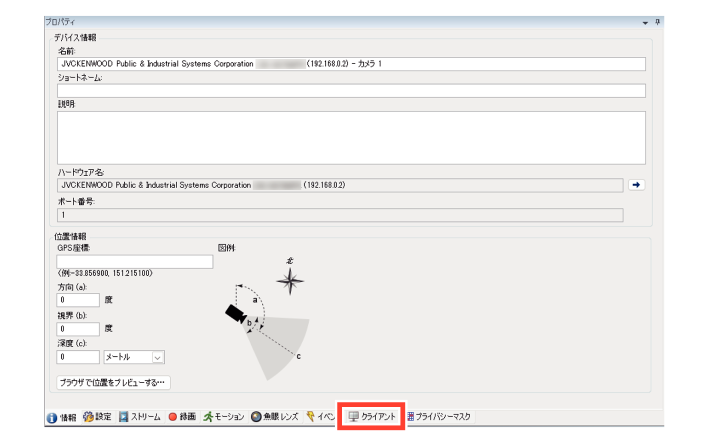708x443 pixels.
Task: Click the 深度 (c) value field
Action: pyautogui.click(x=78, y=357)
